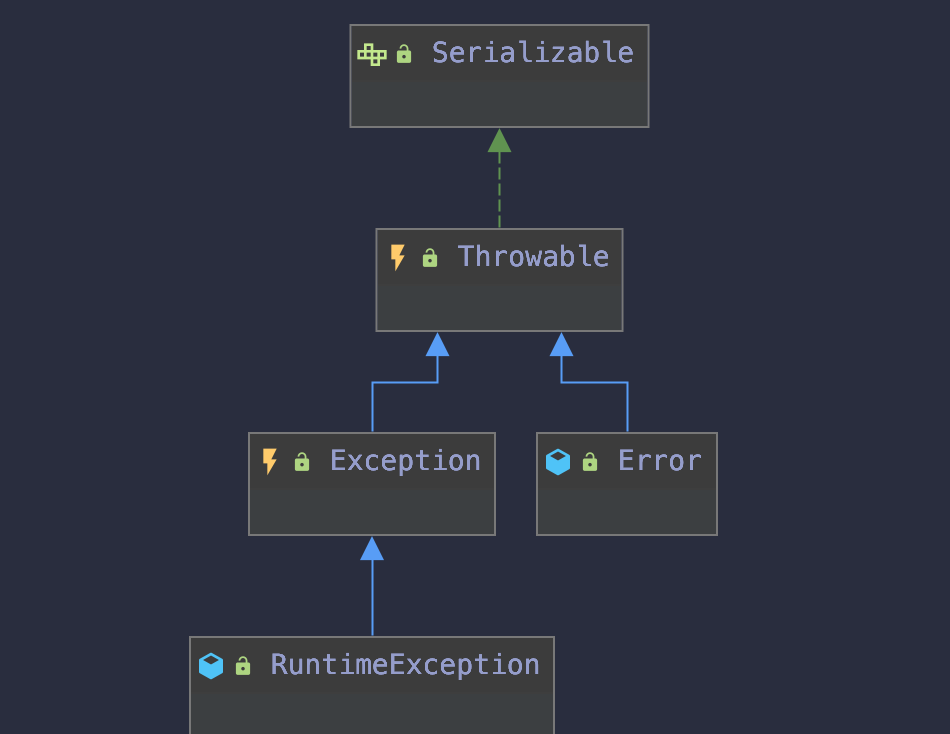Select the Throwable class name
Image resolution: width=950 pixels, height=734 pixels.
click(533, 257)
